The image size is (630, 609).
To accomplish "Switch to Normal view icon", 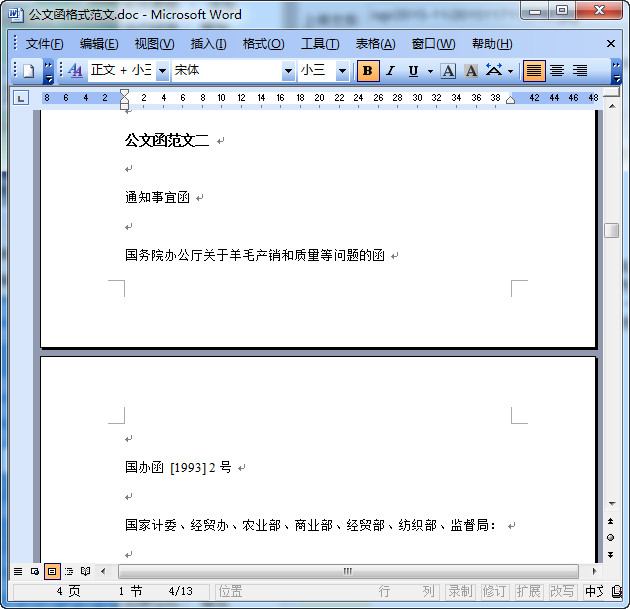I will 18,571.
